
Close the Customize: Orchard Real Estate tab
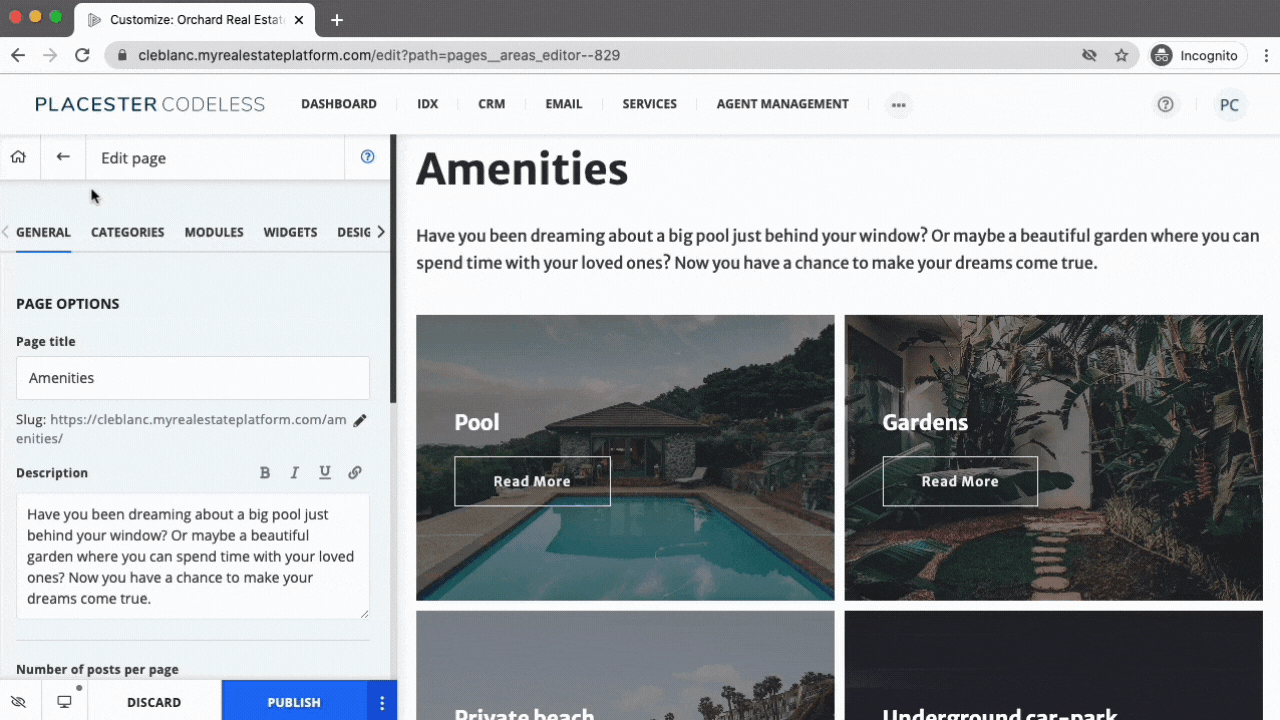299,20
